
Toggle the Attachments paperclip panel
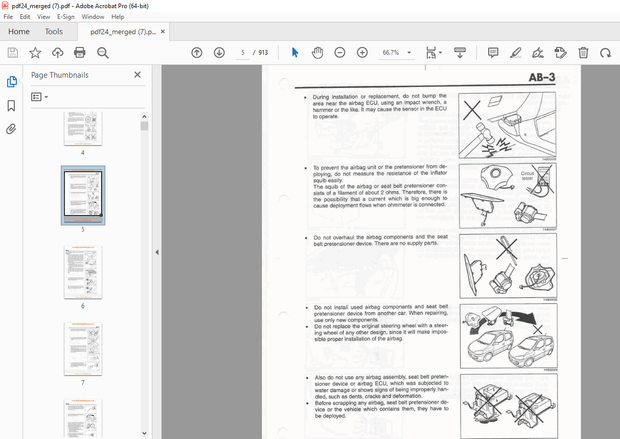(x=12, y=129)
